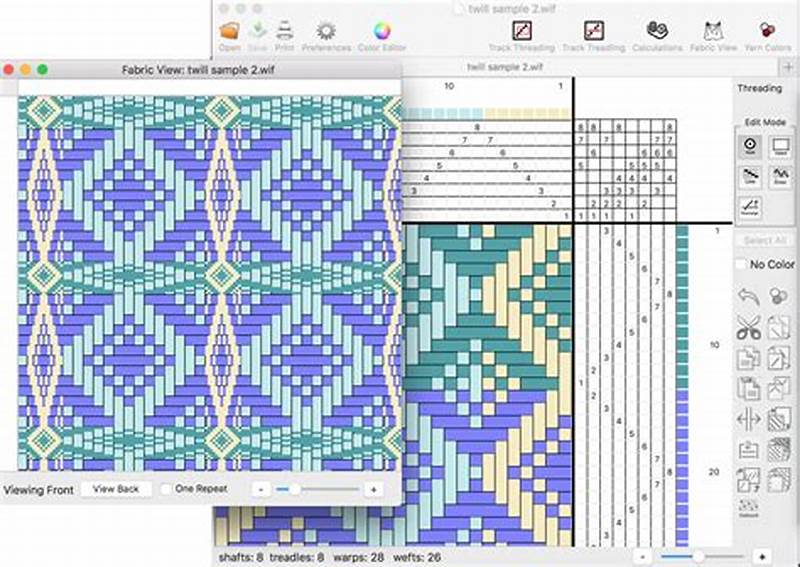Click the paste clipboard icon in sidebar
The width and height of the screenshot is (800, 567).
coord(748,388)
